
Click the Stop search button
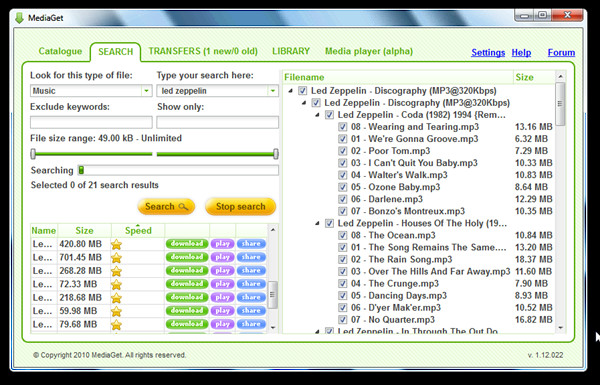click(x=240, y=207)
